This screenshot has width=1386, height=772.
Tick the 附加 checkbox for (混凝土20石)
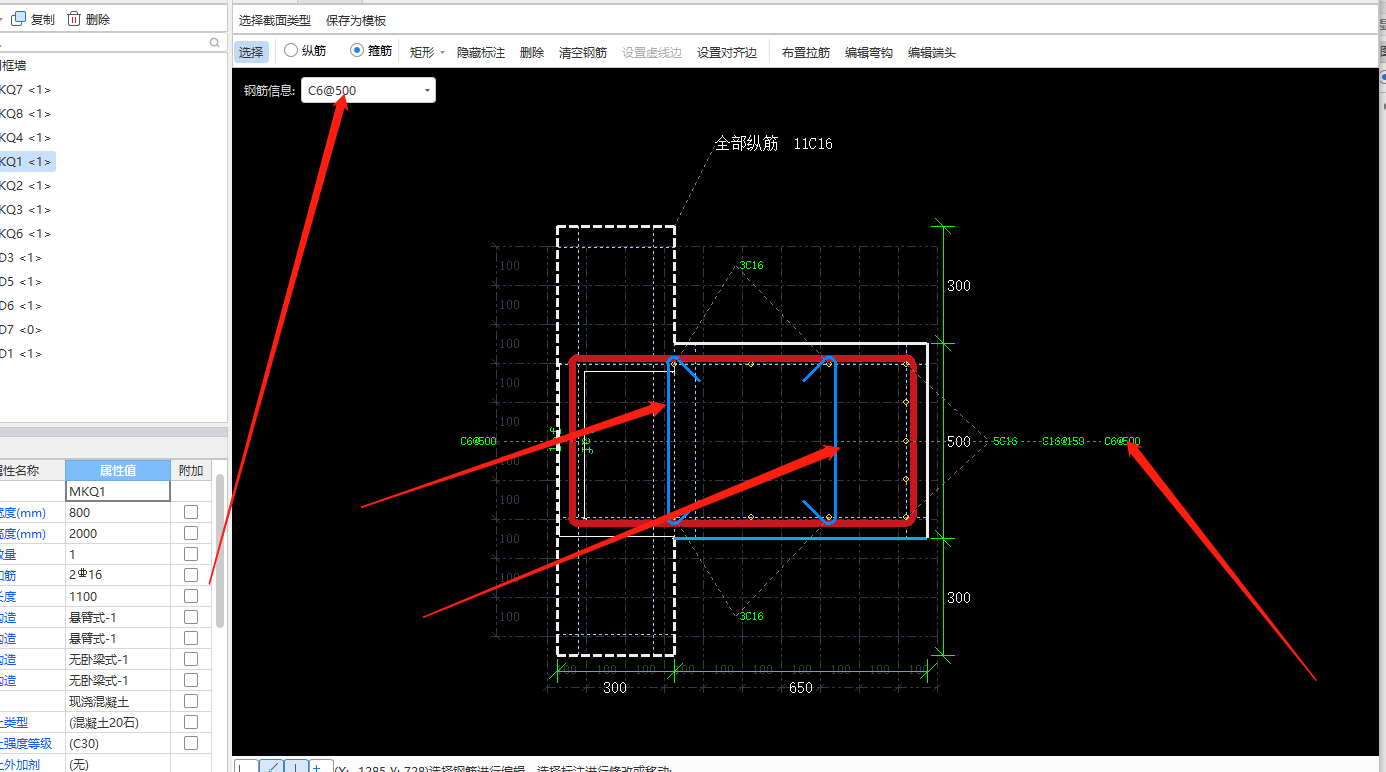pyautogui.click(x=191, y=722)
